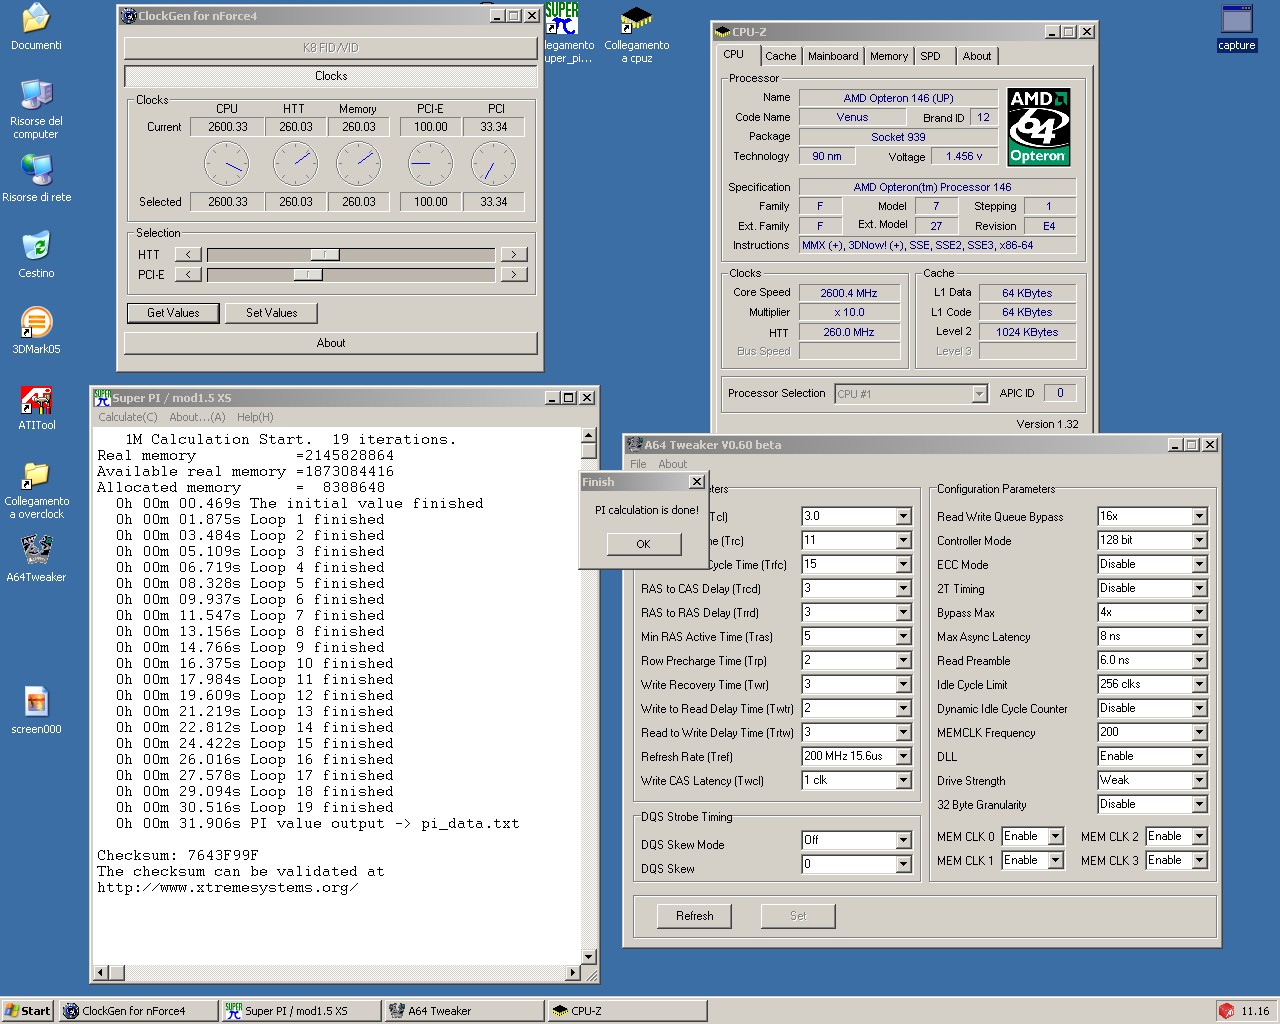This screenshot has height=1024, width=1280.
Task: Switch to Super PI taskbar button
Action: click(x=301, y=1011)
